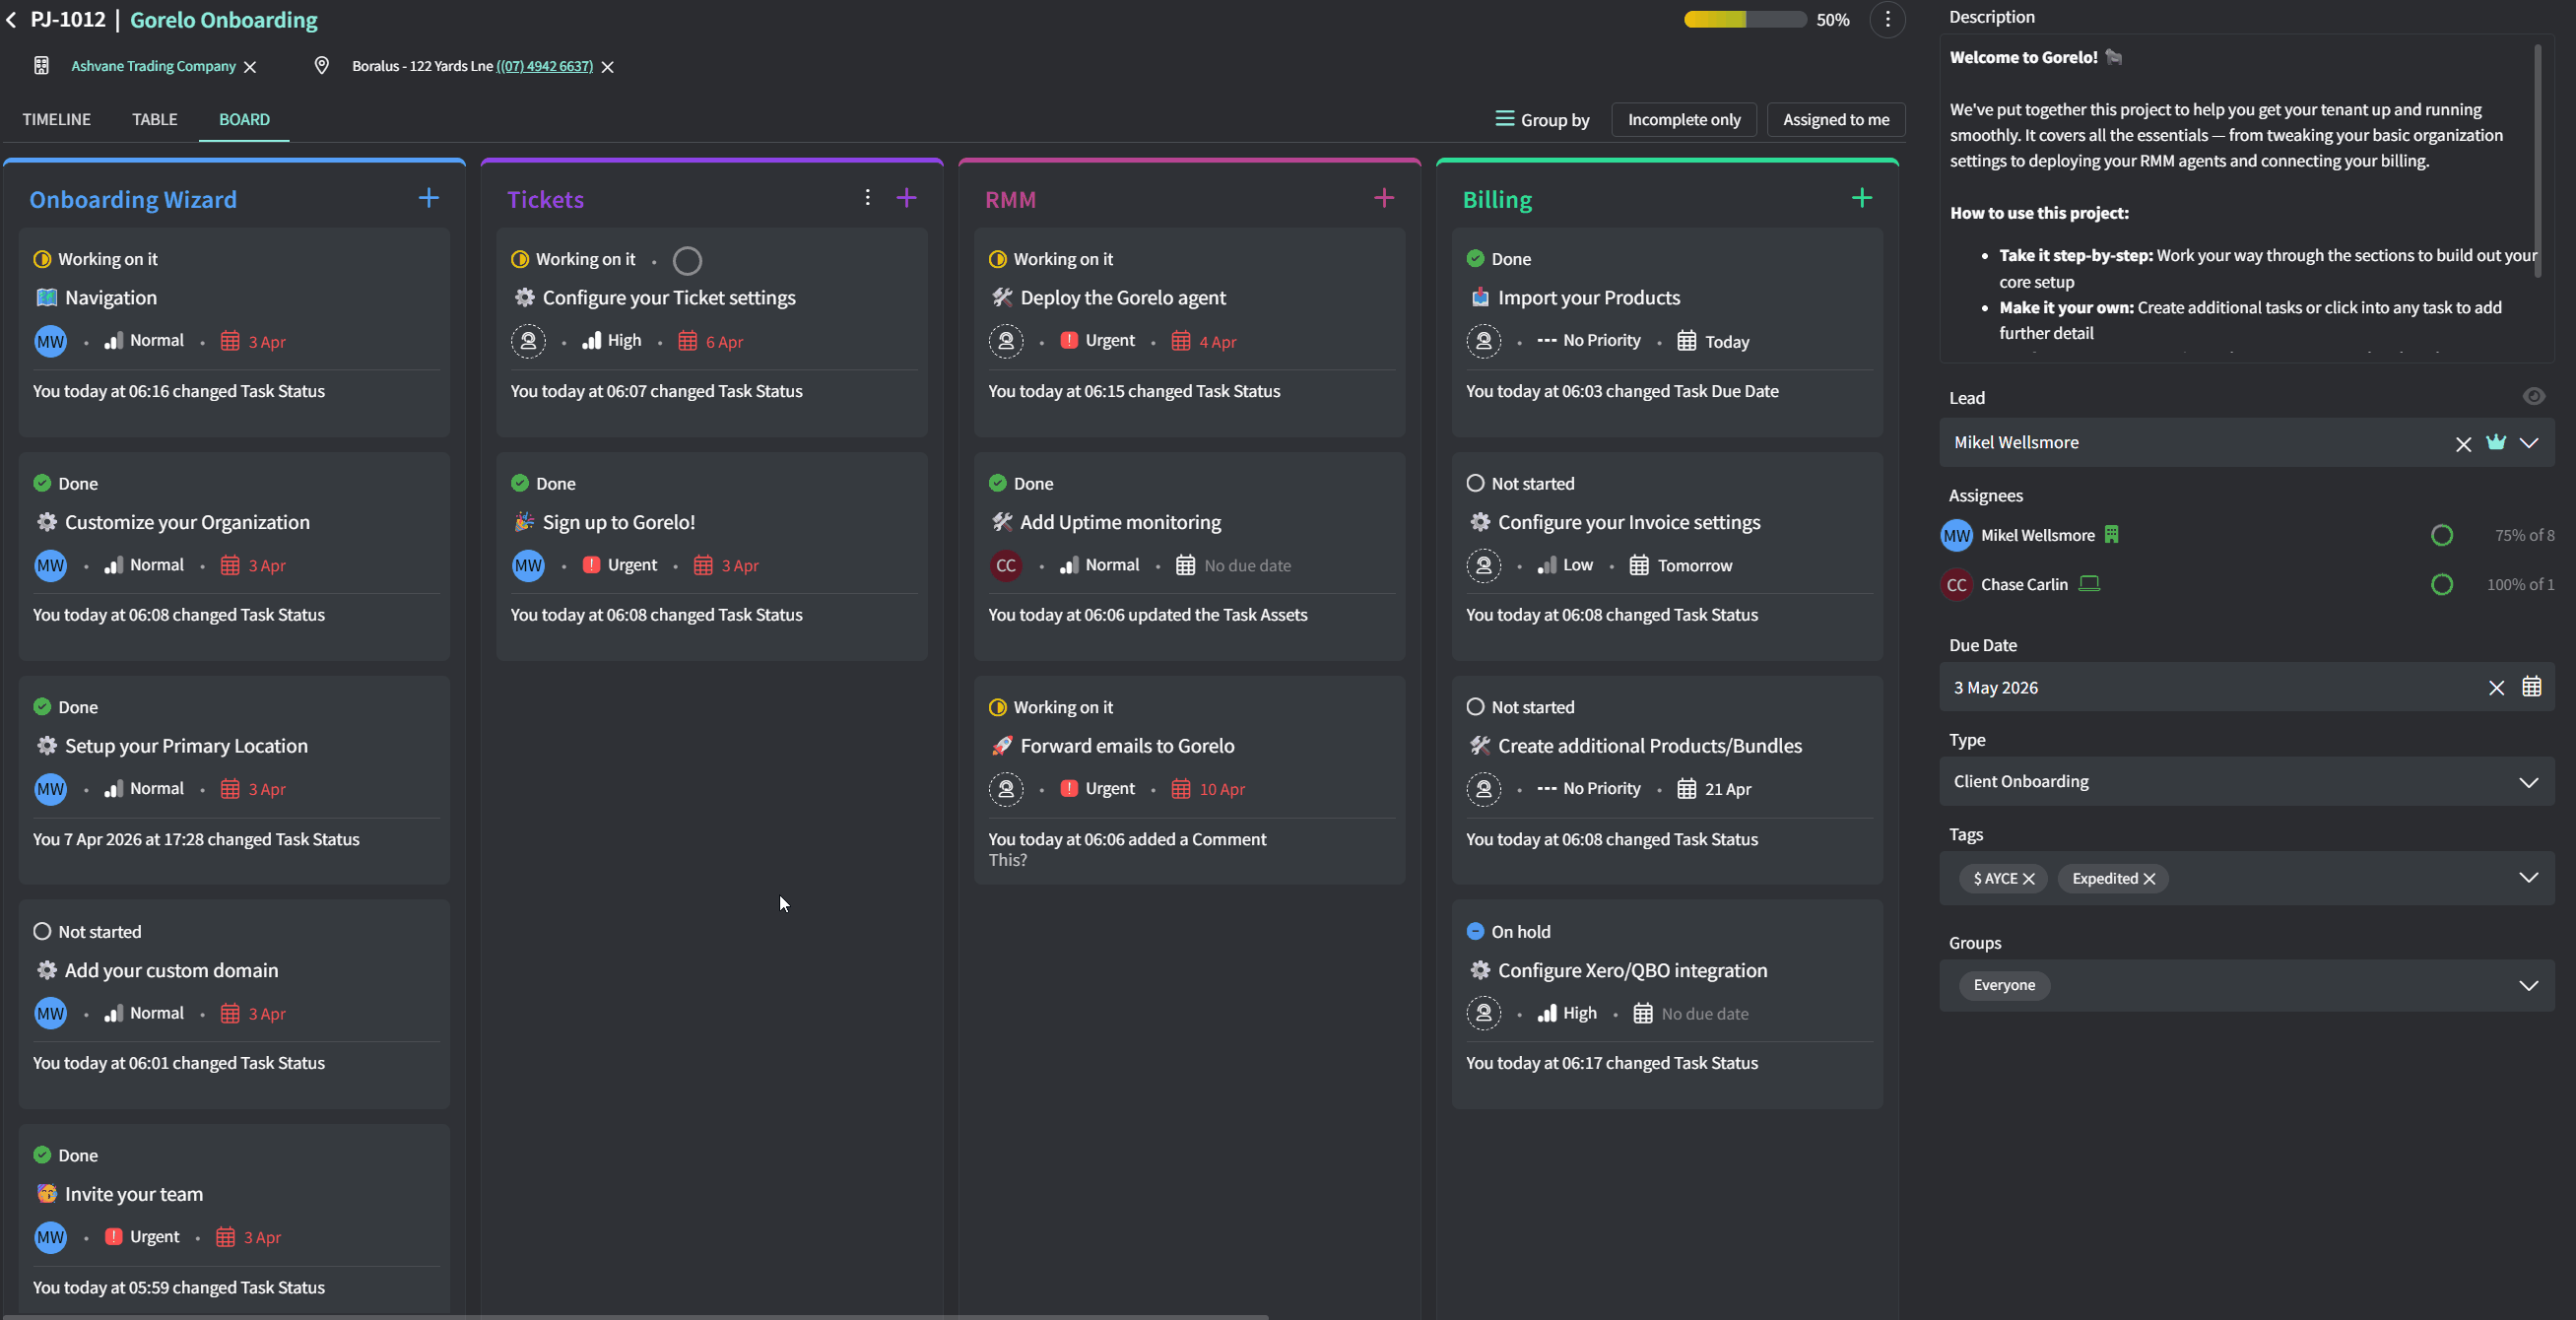Click the (07) 4942 6637 phone link

[x=544, y=67]
